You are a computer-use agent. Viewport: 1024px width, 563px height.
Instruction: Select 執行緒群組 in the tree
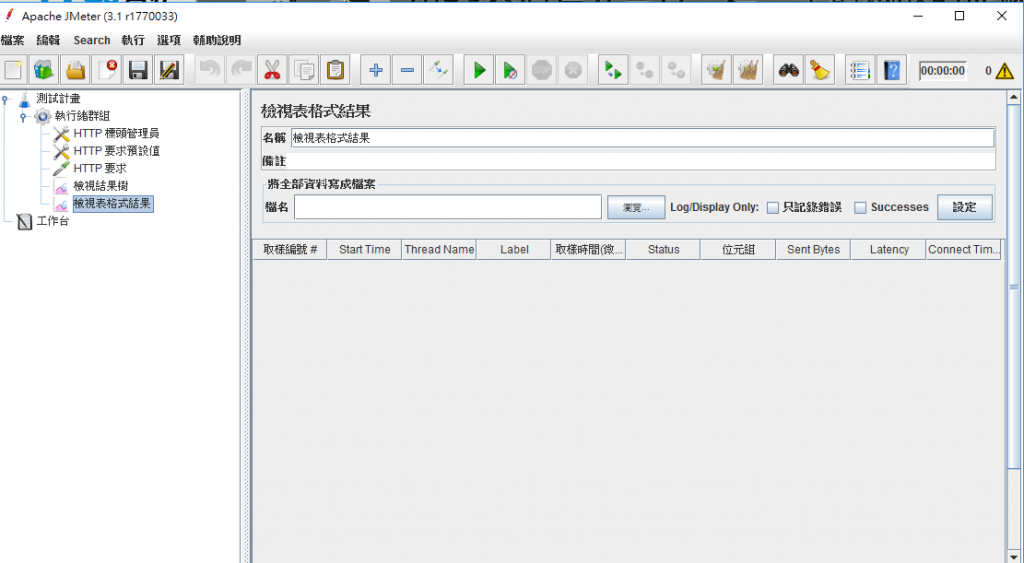83,116
